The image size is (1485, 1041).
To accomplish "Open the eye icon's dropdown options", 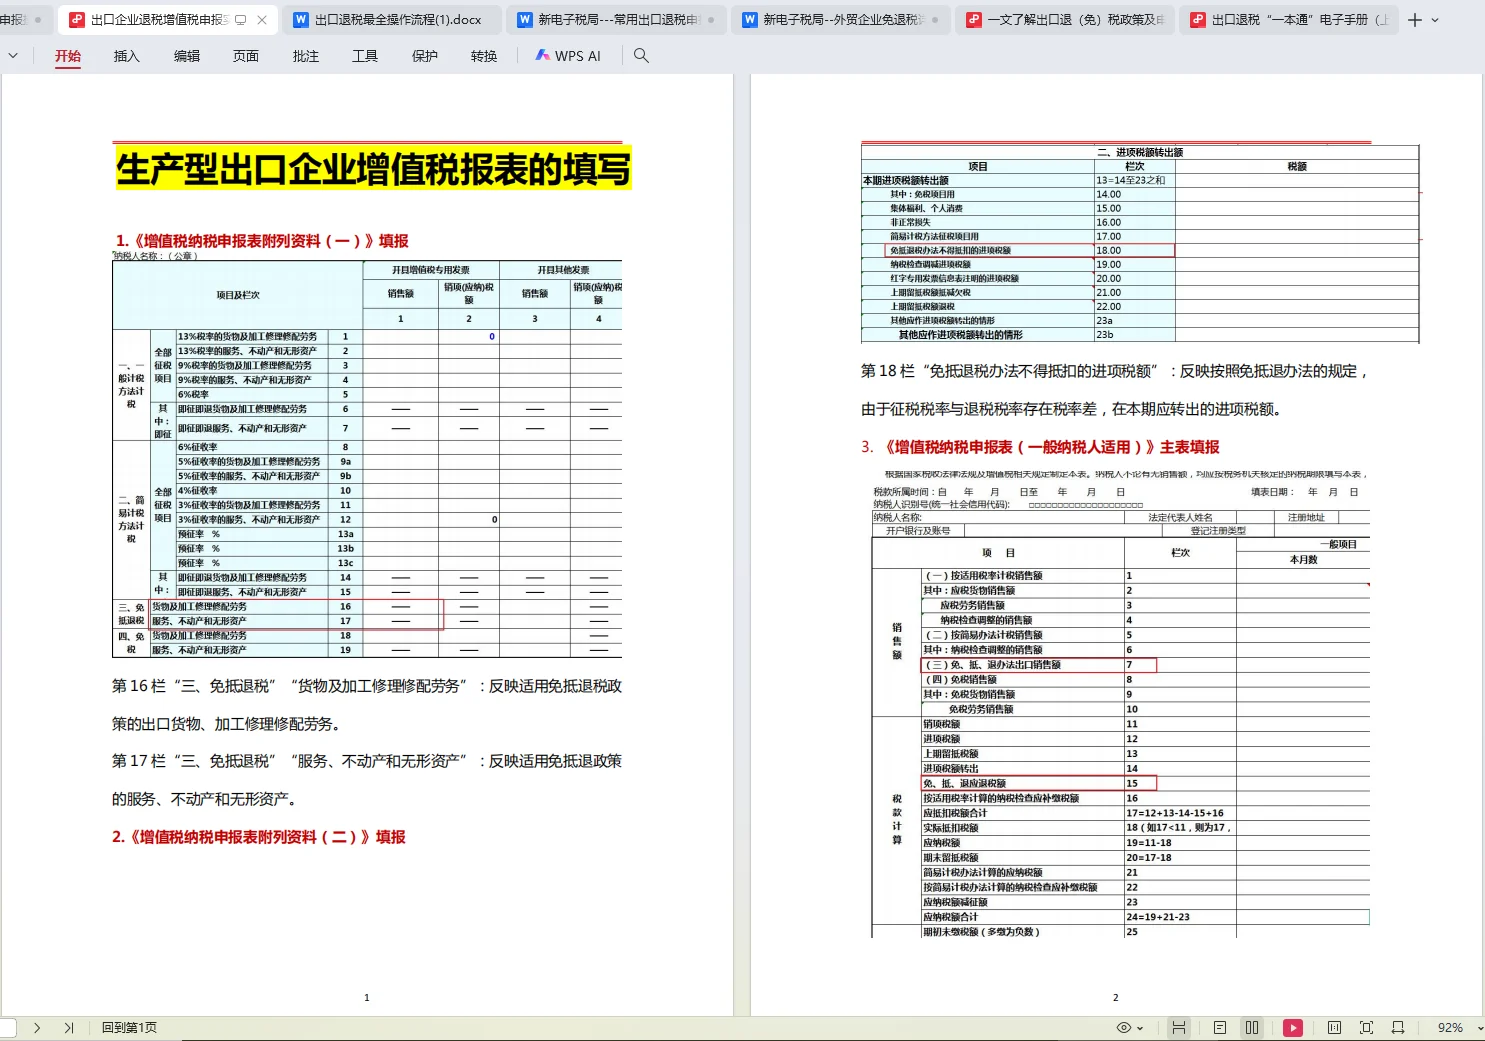I will 1140,1027.
